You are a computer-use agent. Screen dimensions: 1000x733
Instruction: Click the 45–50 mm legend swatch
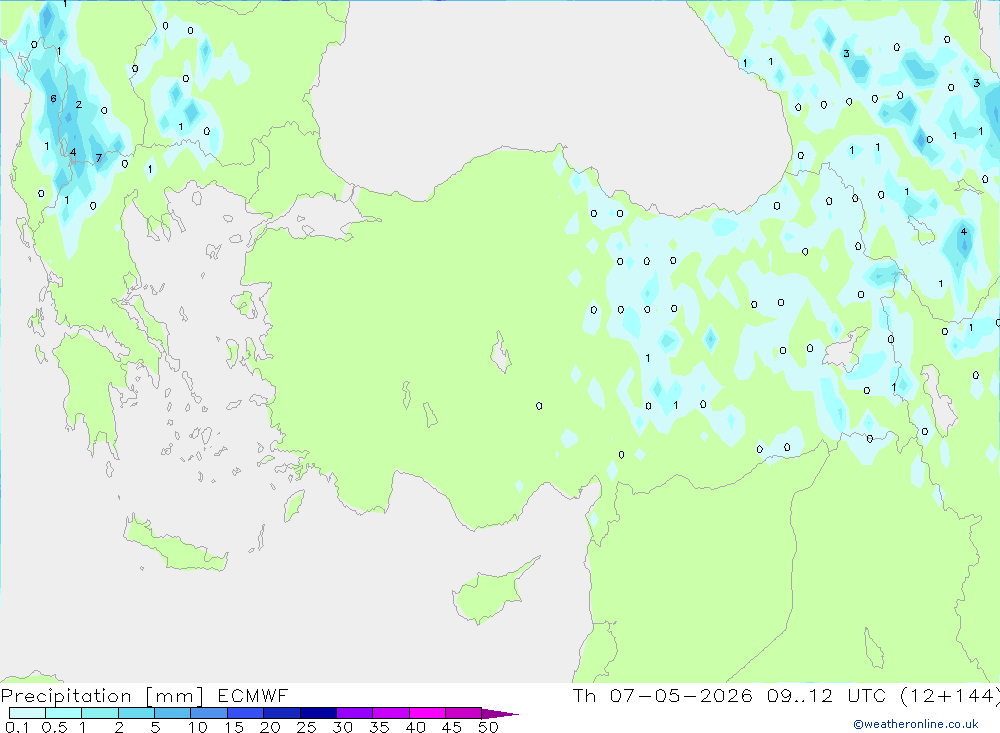point(464,713)
